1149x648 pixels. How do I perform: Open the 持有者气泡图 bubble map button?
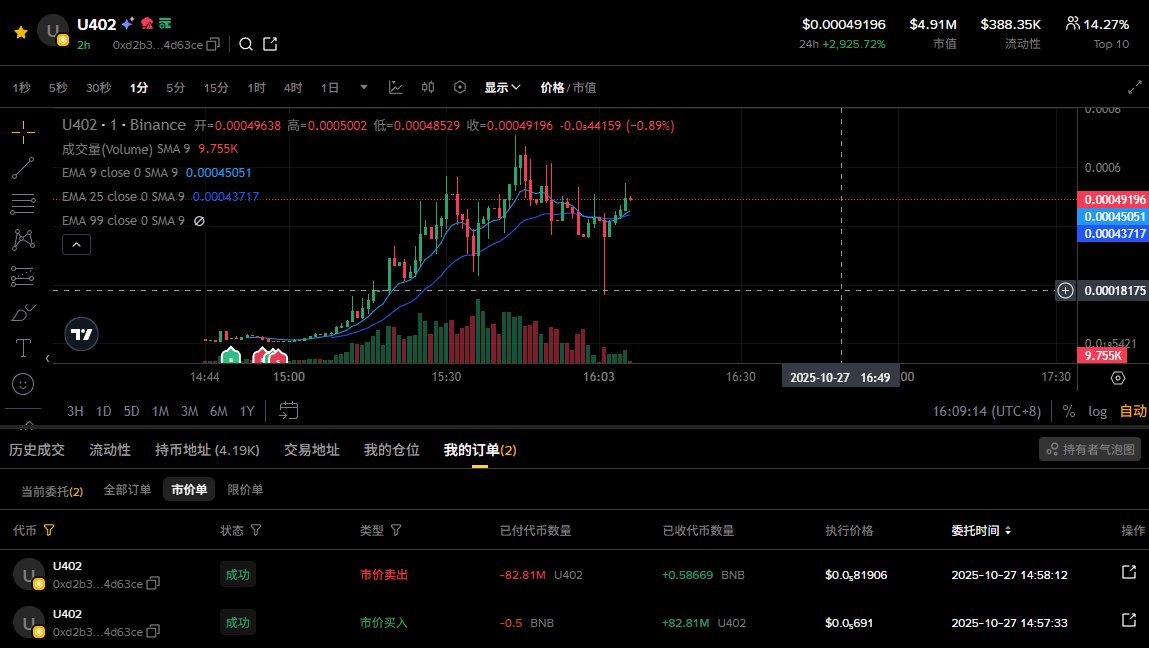[1090, 449]
